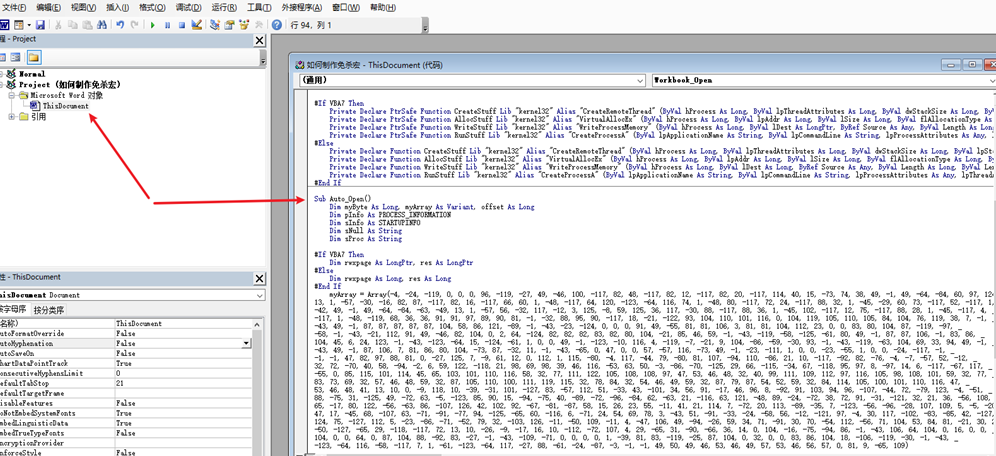Click ConsecutiveHyphensLimit value 0
Screen dimensions: 996x456
[183, 373]
